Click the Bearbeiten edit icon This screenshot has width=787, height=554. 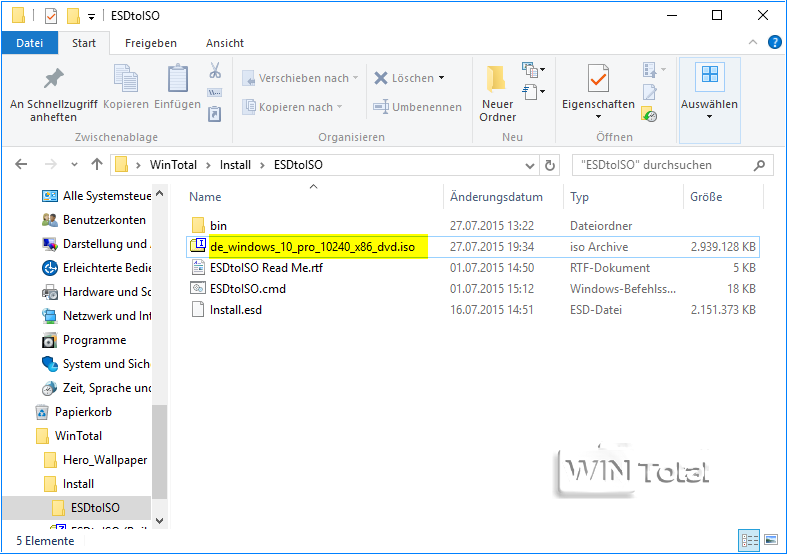pos(649,92)
